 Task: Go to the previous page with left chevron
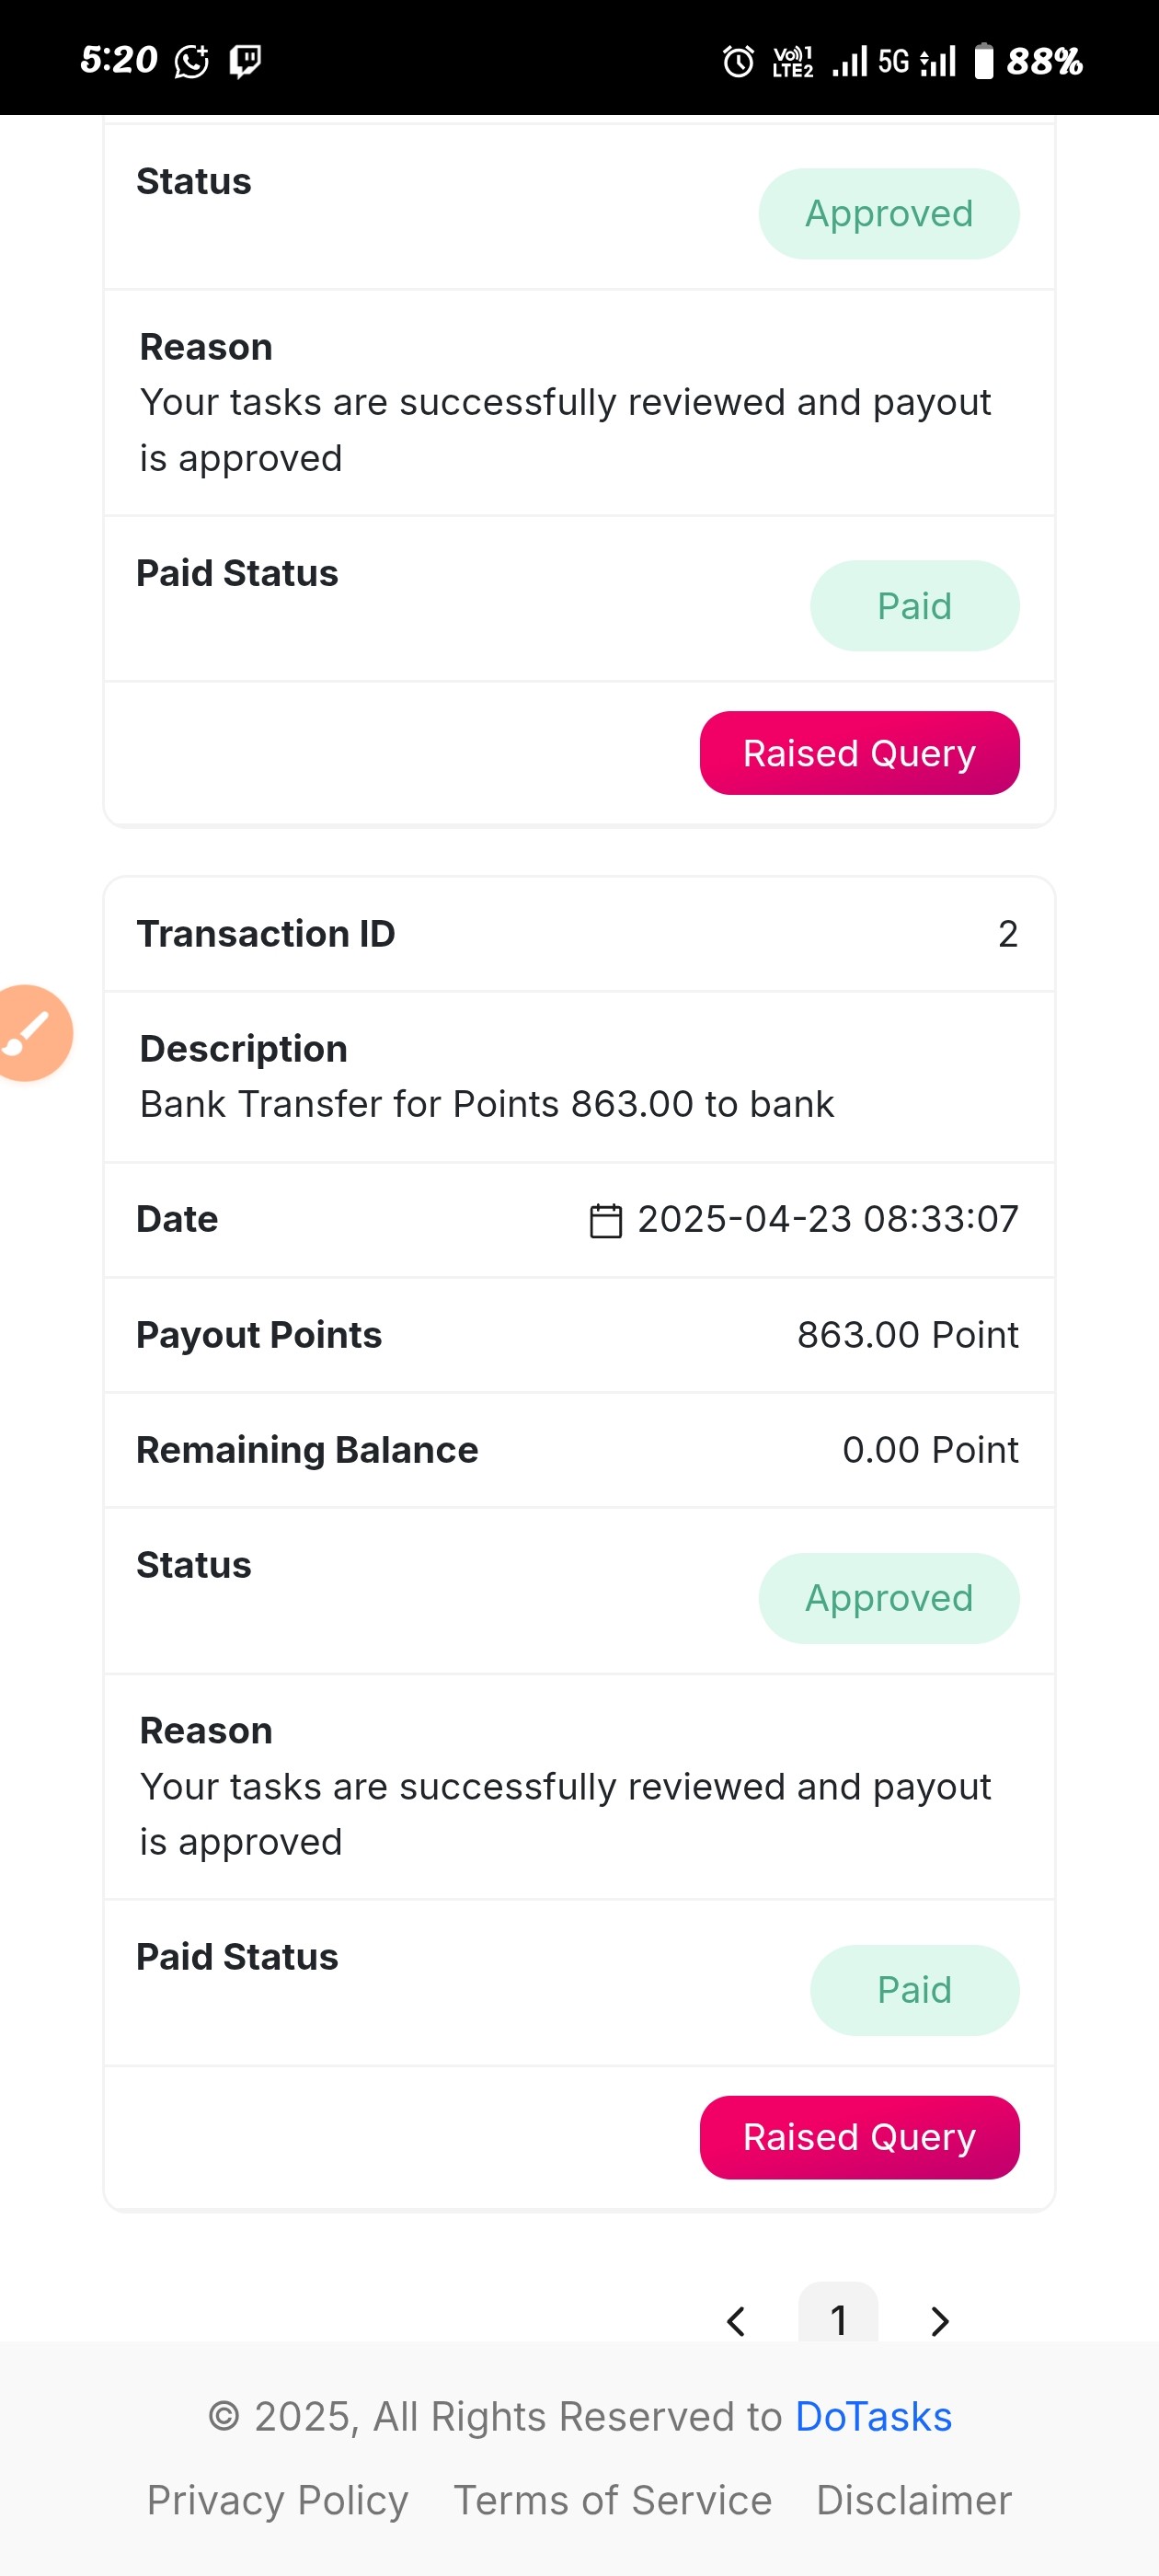(736, 2321)
